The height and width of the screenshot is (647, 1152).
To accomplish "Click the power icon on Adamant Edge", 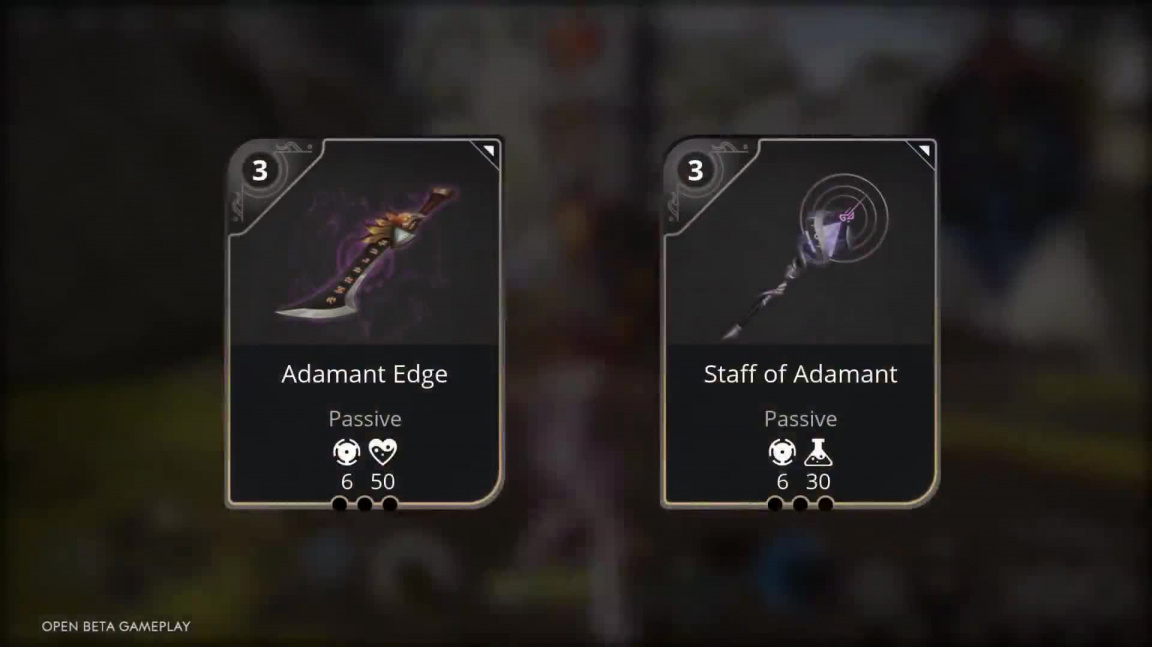I will tap(347, 452).
